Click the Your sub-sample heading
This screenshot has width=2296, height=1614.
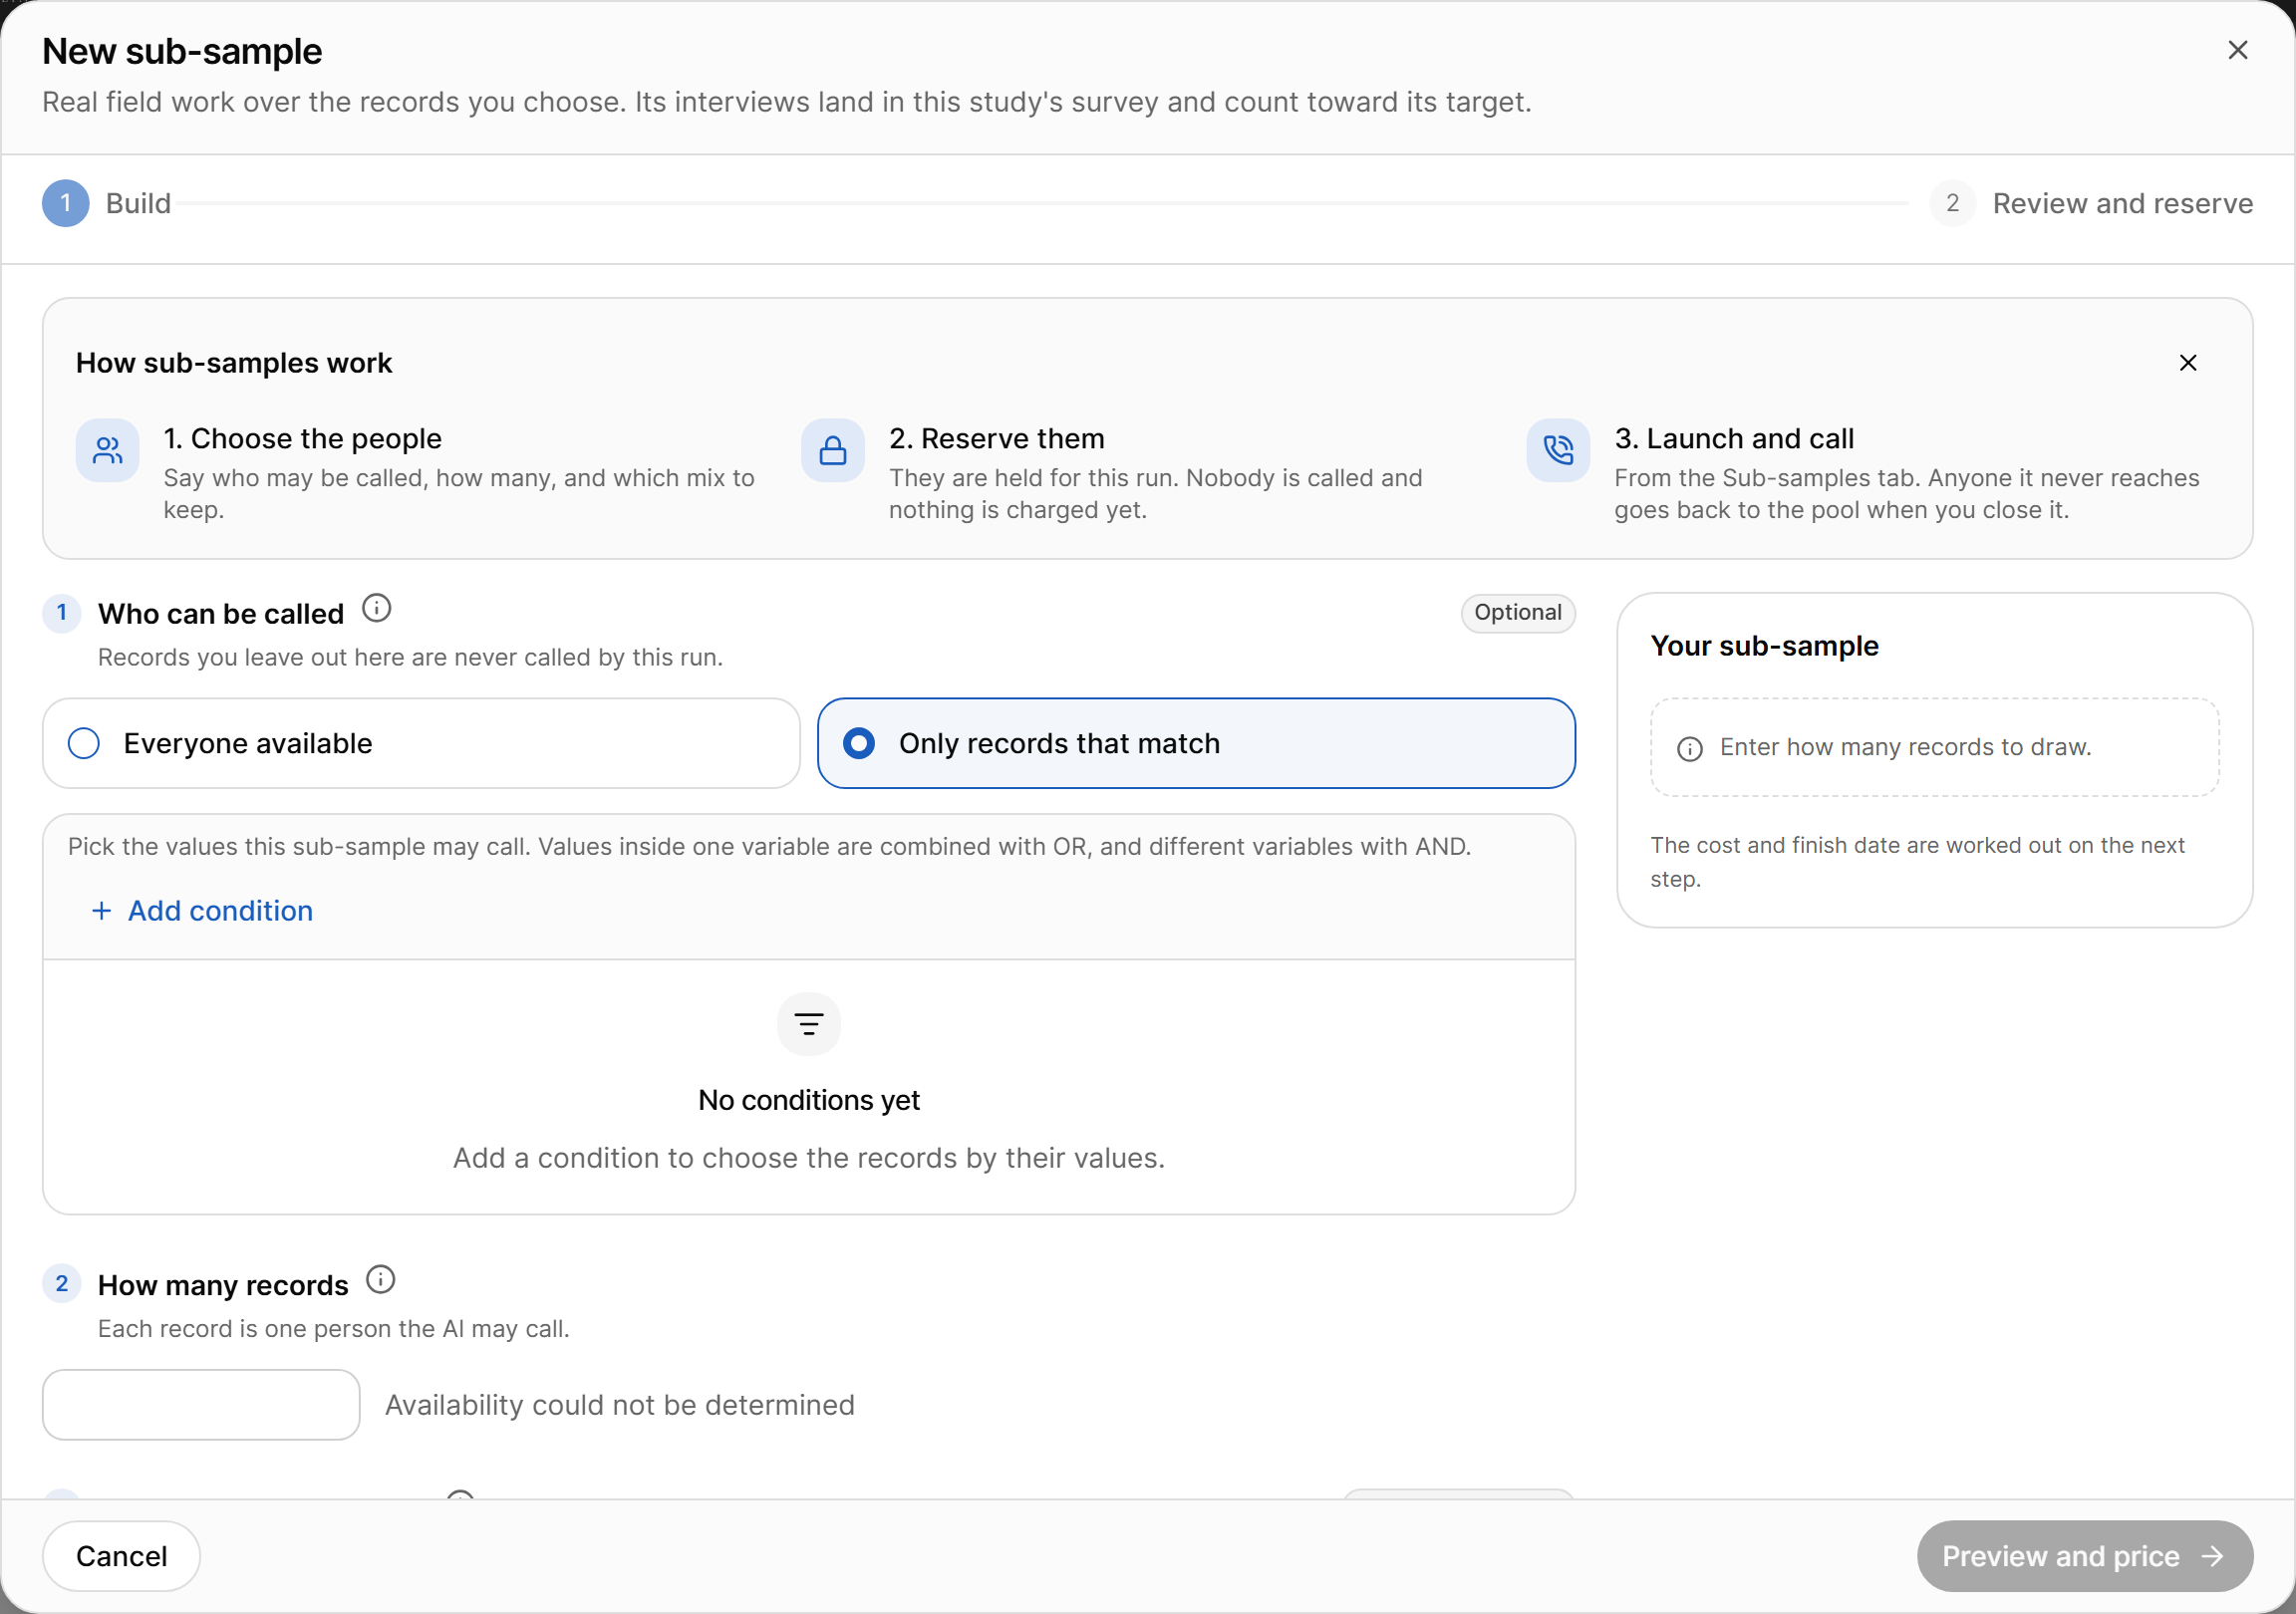coord(1764,645)
